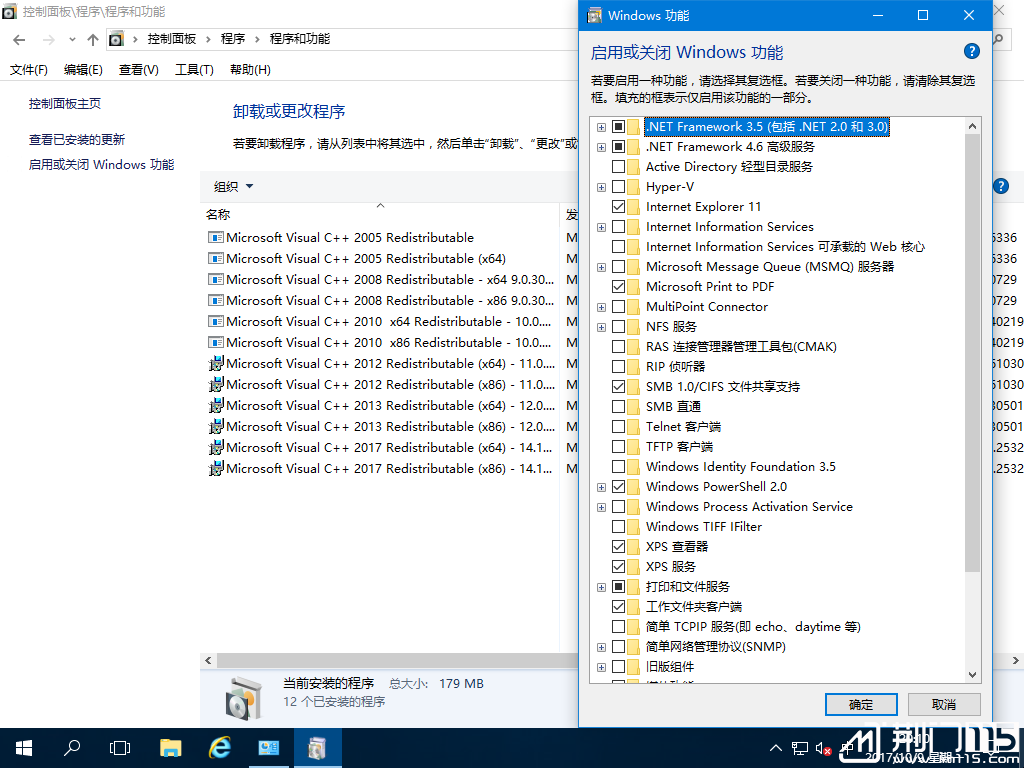Expand .NET Framework 4.6 高级服务 node
1024x768 pixels.
601,148
